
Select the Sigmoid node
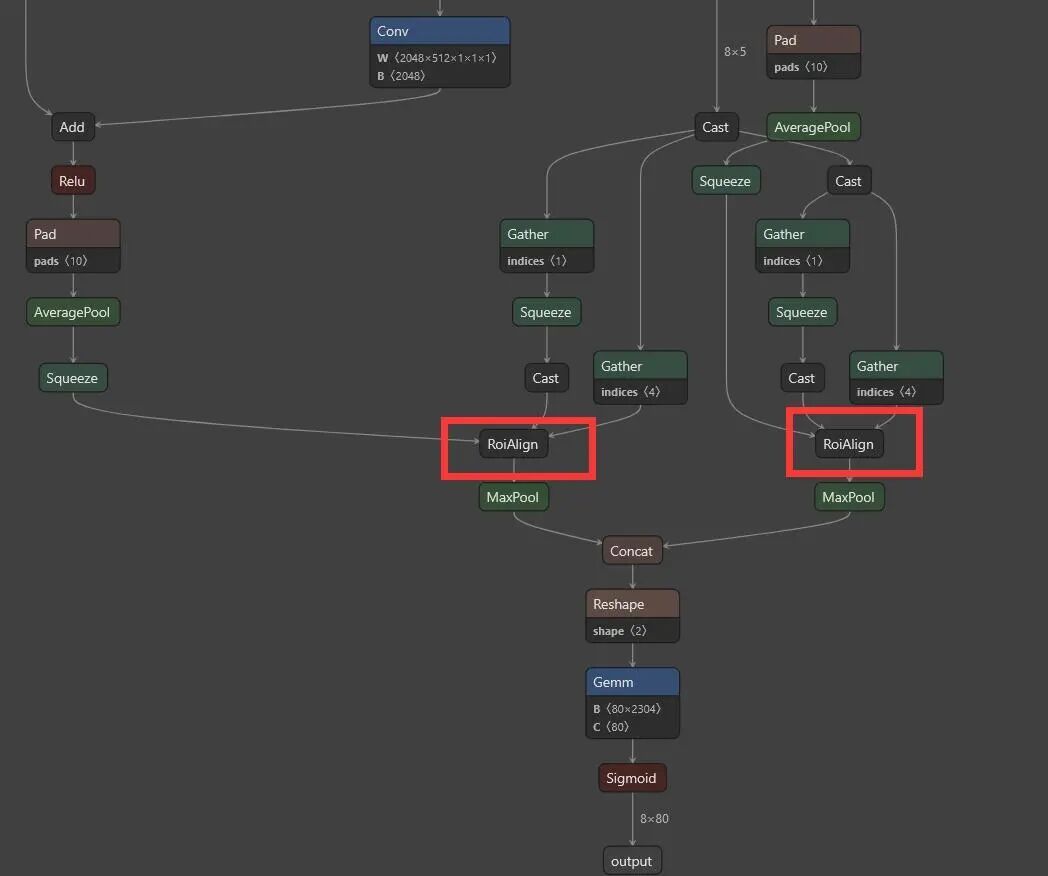coord(632,778)
